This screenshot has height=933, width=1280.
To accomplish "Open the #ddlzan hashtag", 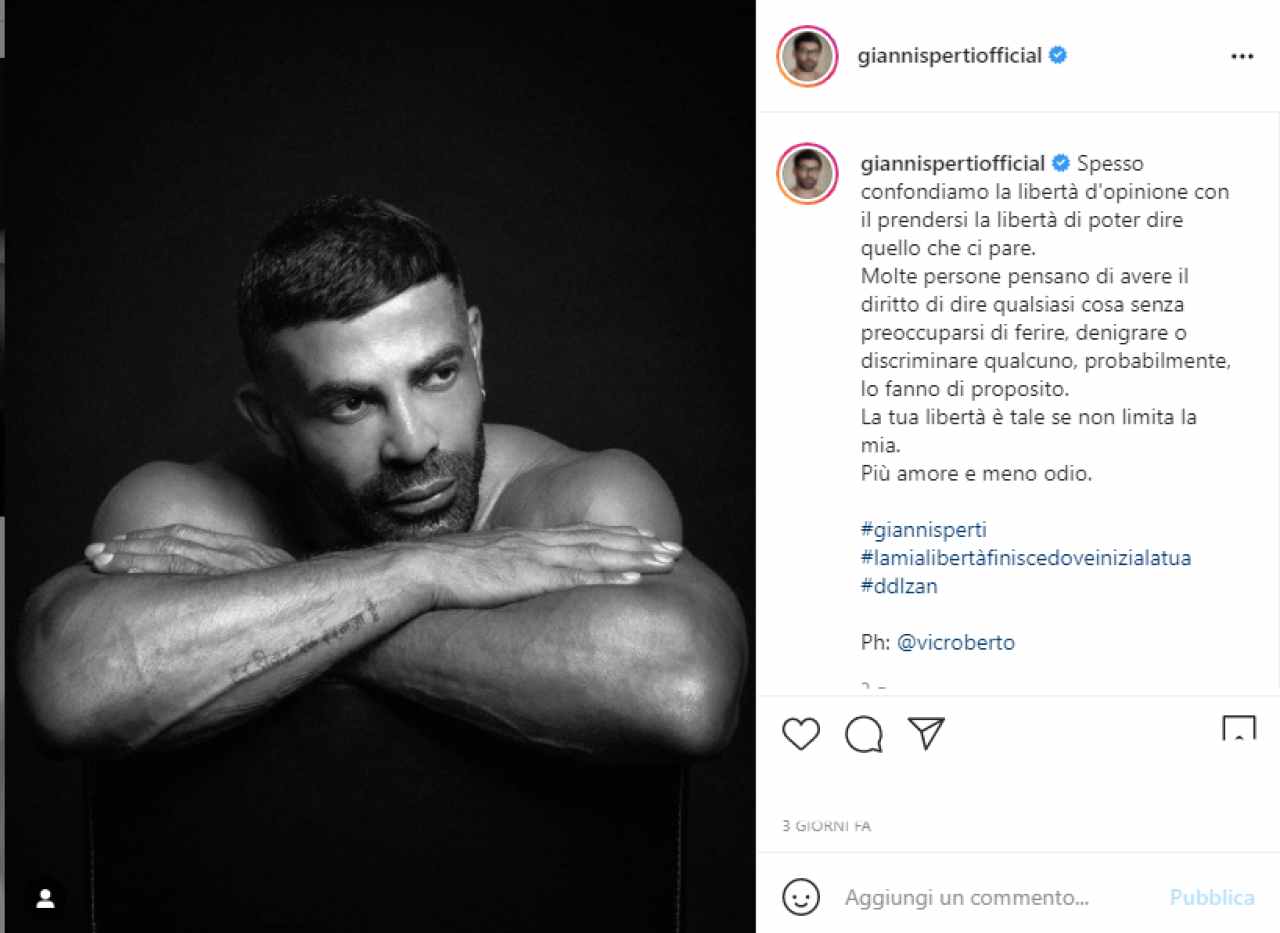I will tap(899, 586).
